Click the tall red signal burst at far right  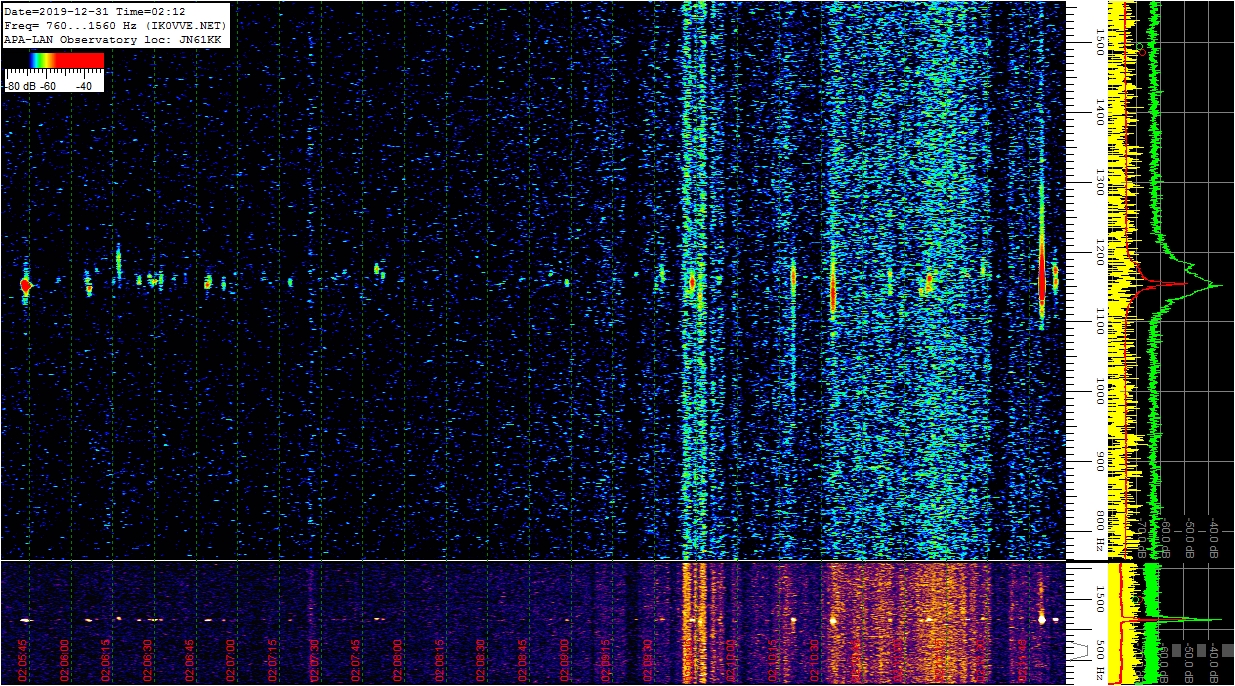click(x=1041, y=272)
